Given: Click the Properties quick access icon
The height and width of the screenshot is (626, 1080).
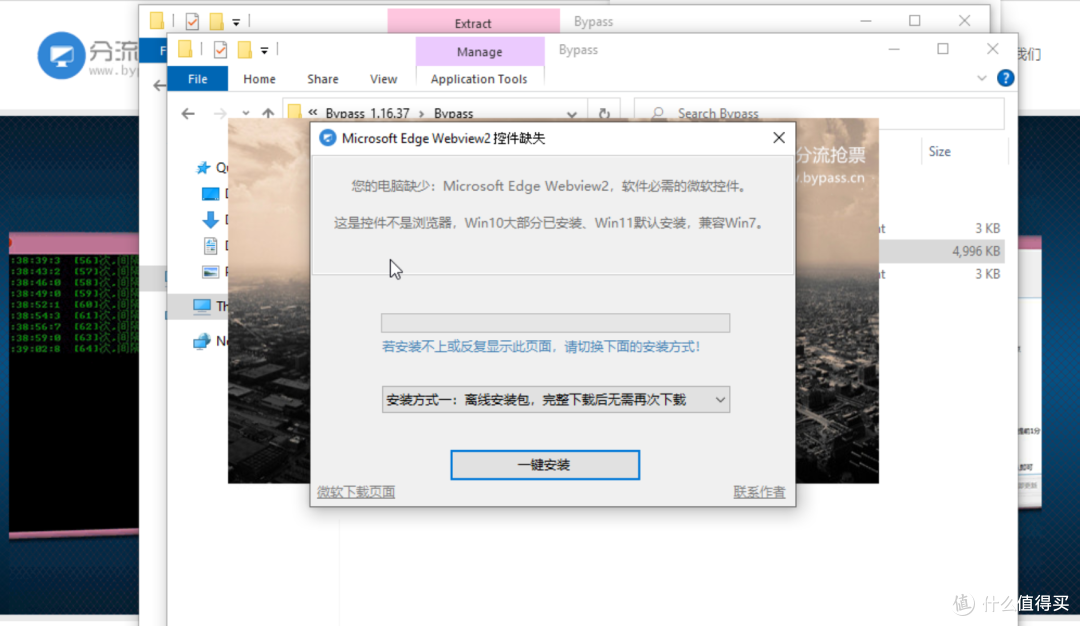Looking at the screenshot, I should [220, 50].
